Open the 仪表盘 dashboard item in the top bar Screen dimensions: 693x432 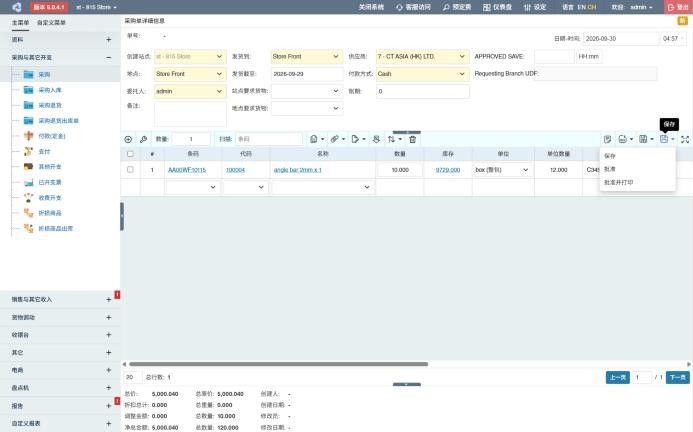pos(497,7)
